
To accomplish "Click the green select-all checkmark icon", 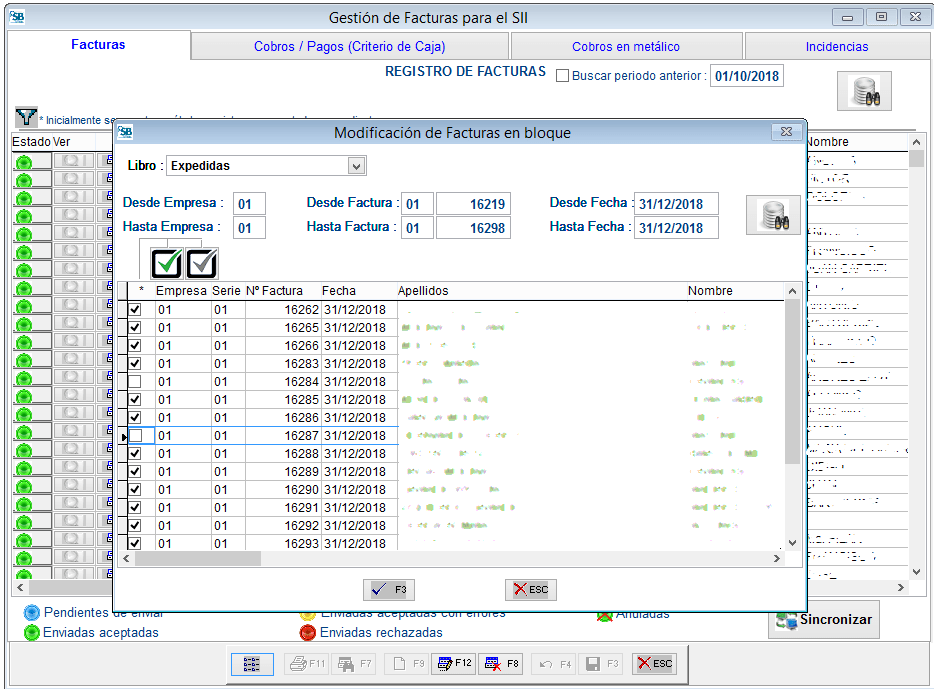I will click(x=166, y=263).
